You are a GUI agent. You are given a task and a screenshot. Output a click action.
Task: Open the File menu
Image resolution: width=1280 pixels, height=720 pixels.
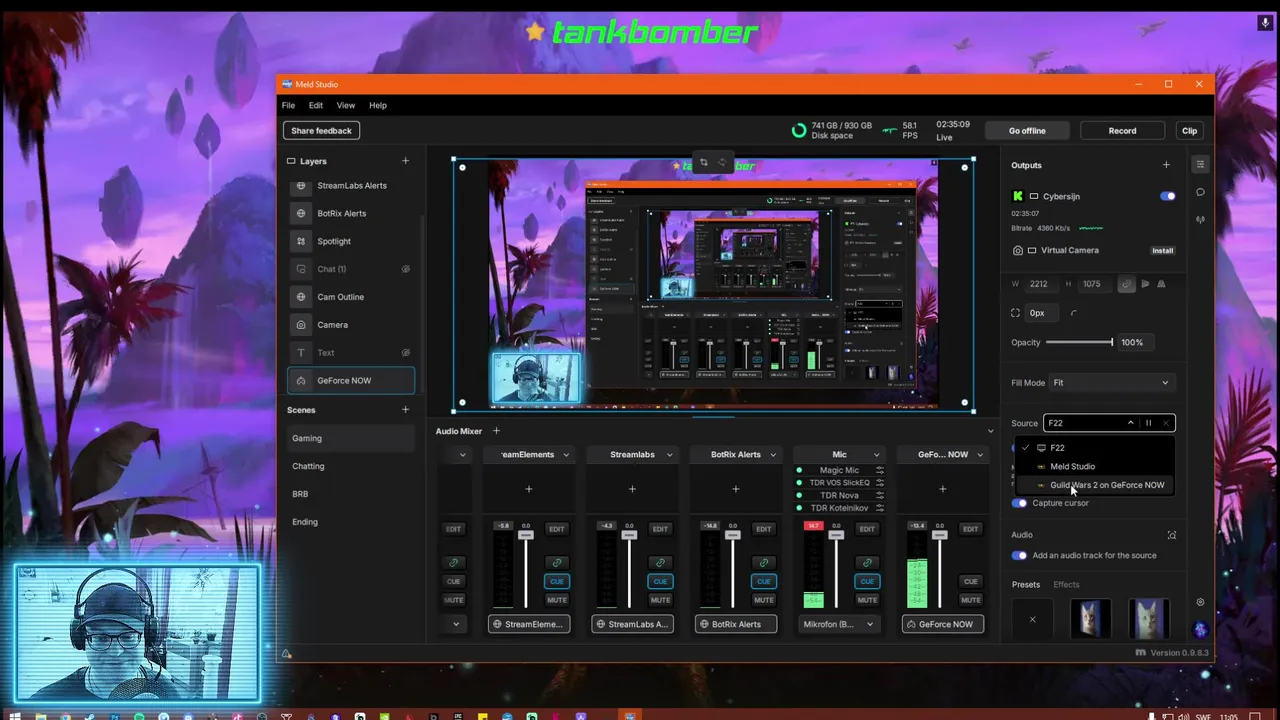[x=288, y=105]
